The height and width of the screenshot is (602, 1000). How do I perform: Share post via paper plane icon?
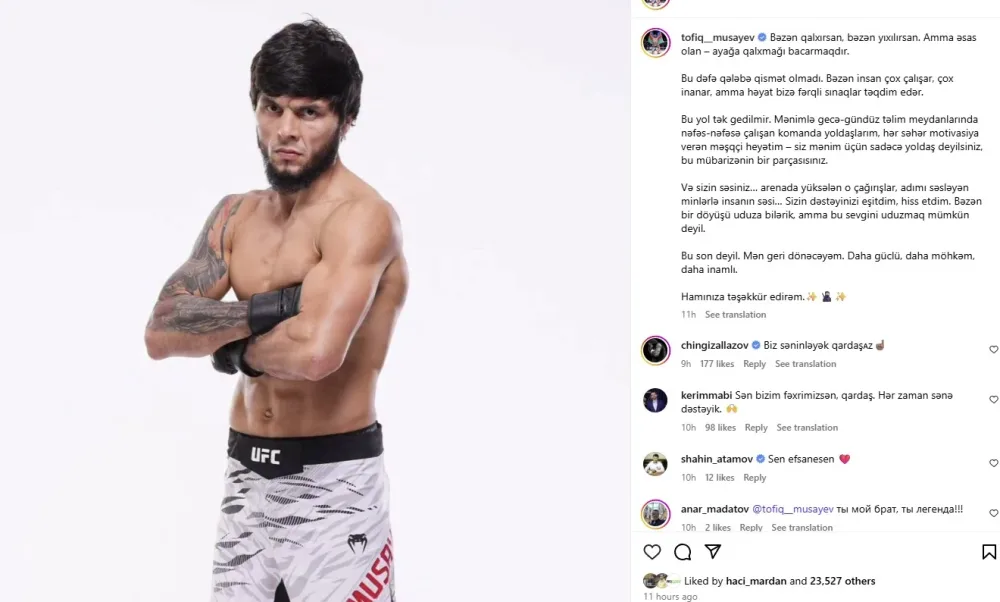tap(713, 552)
